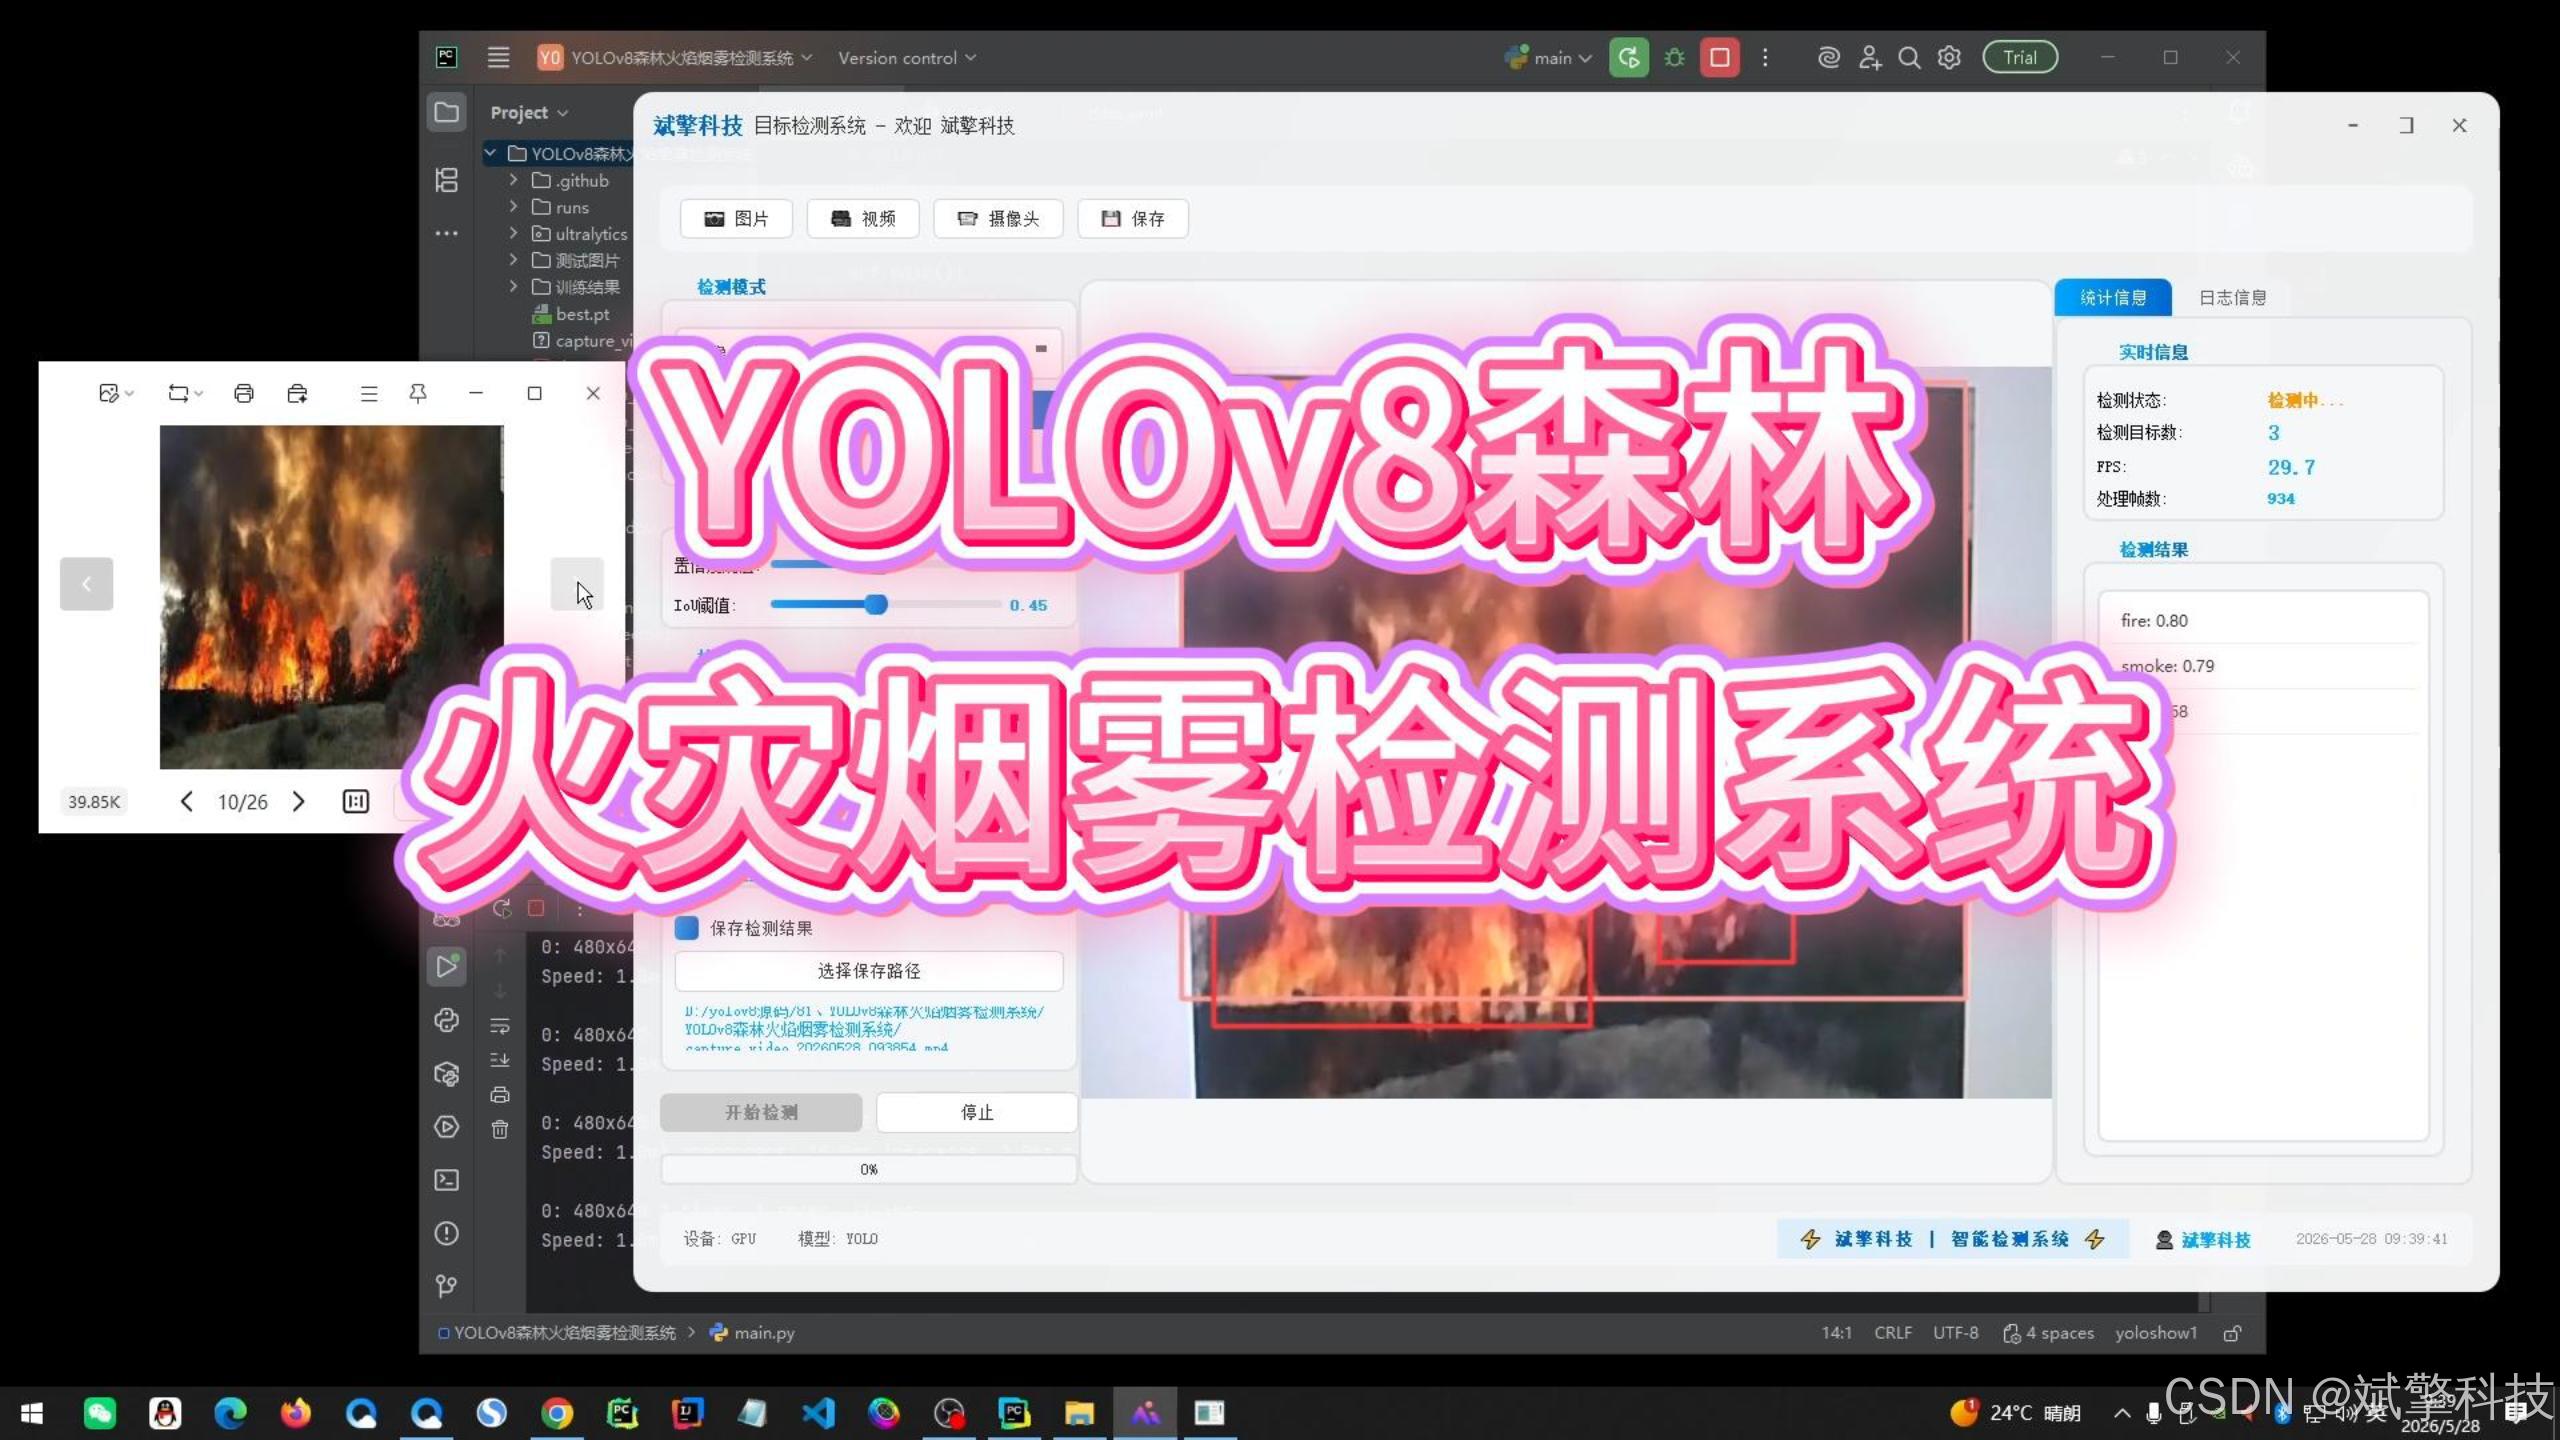Open Version control dropdown
The height and width of the screenshot is (1440, 2560).
tap(907, 58)
